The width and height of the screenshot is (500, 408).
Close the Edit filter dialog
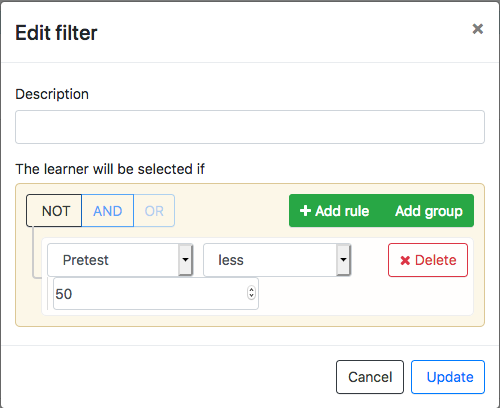point(478,29)
